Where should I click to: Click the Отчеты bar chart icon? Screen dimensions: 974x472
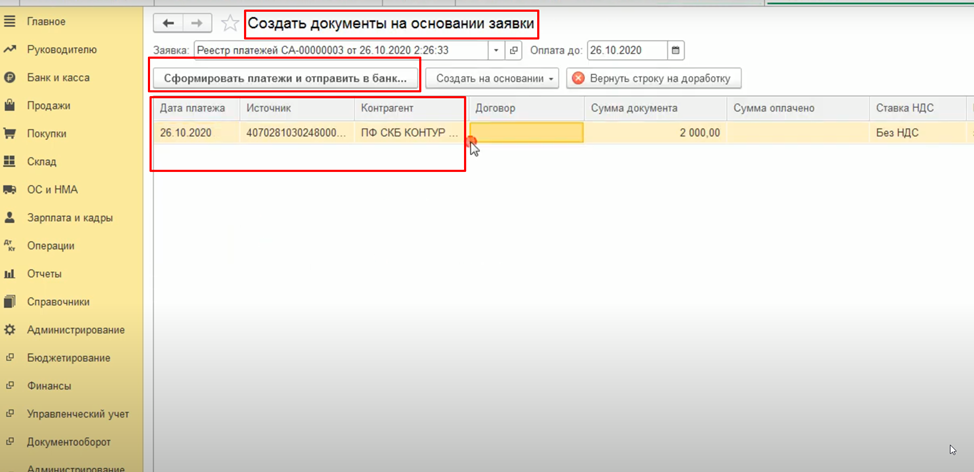[x=9, y=274]
